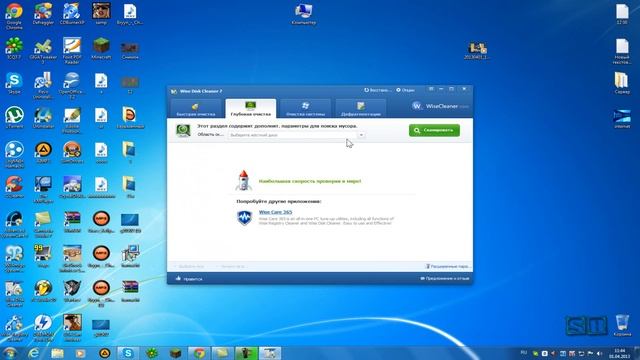Screen dimensions: 640x360
Task: Open the CCleaner desktop icon
Action: click(x=14, y=188)
